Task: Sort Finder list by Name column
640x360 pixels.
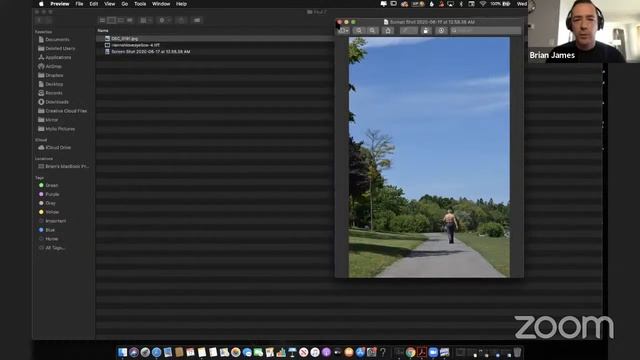Action: pos(103,31)
